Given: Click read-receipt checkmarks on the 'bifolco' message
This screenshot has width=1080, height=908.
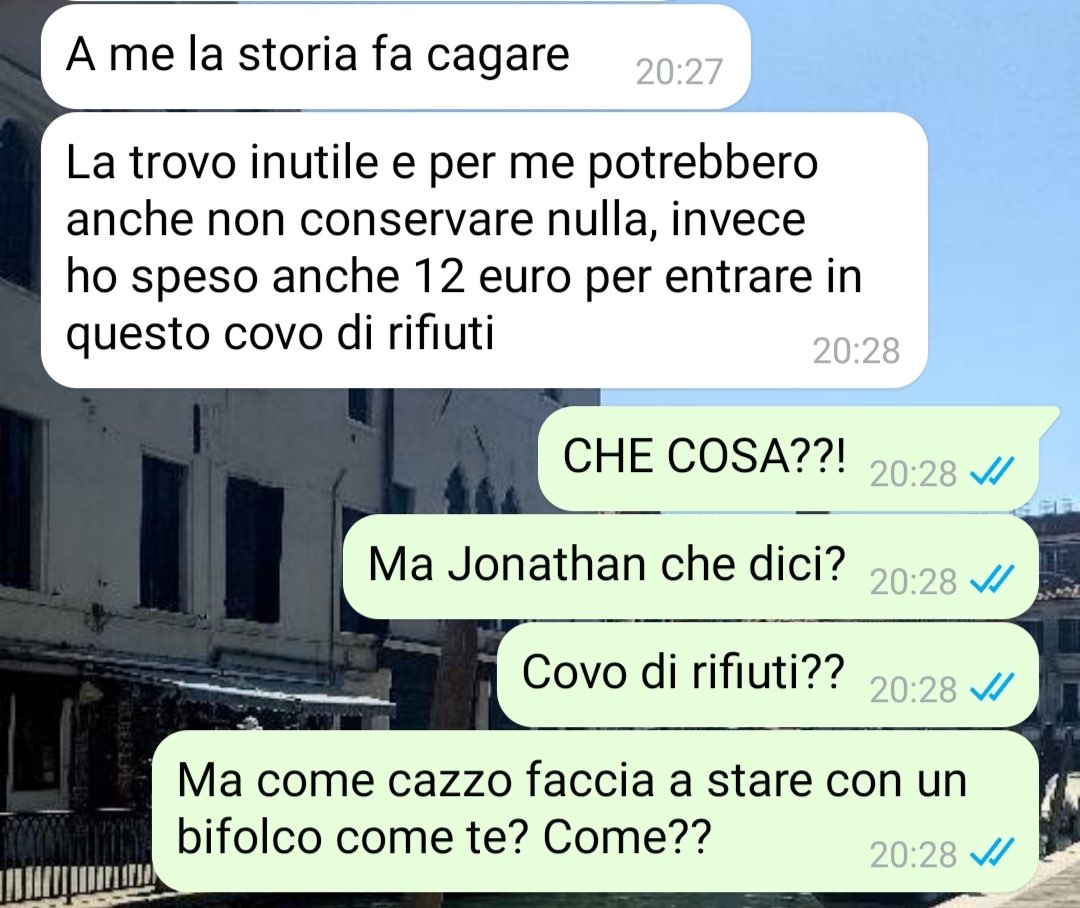Looking at the screenshot, I should [x=992, y=853].
